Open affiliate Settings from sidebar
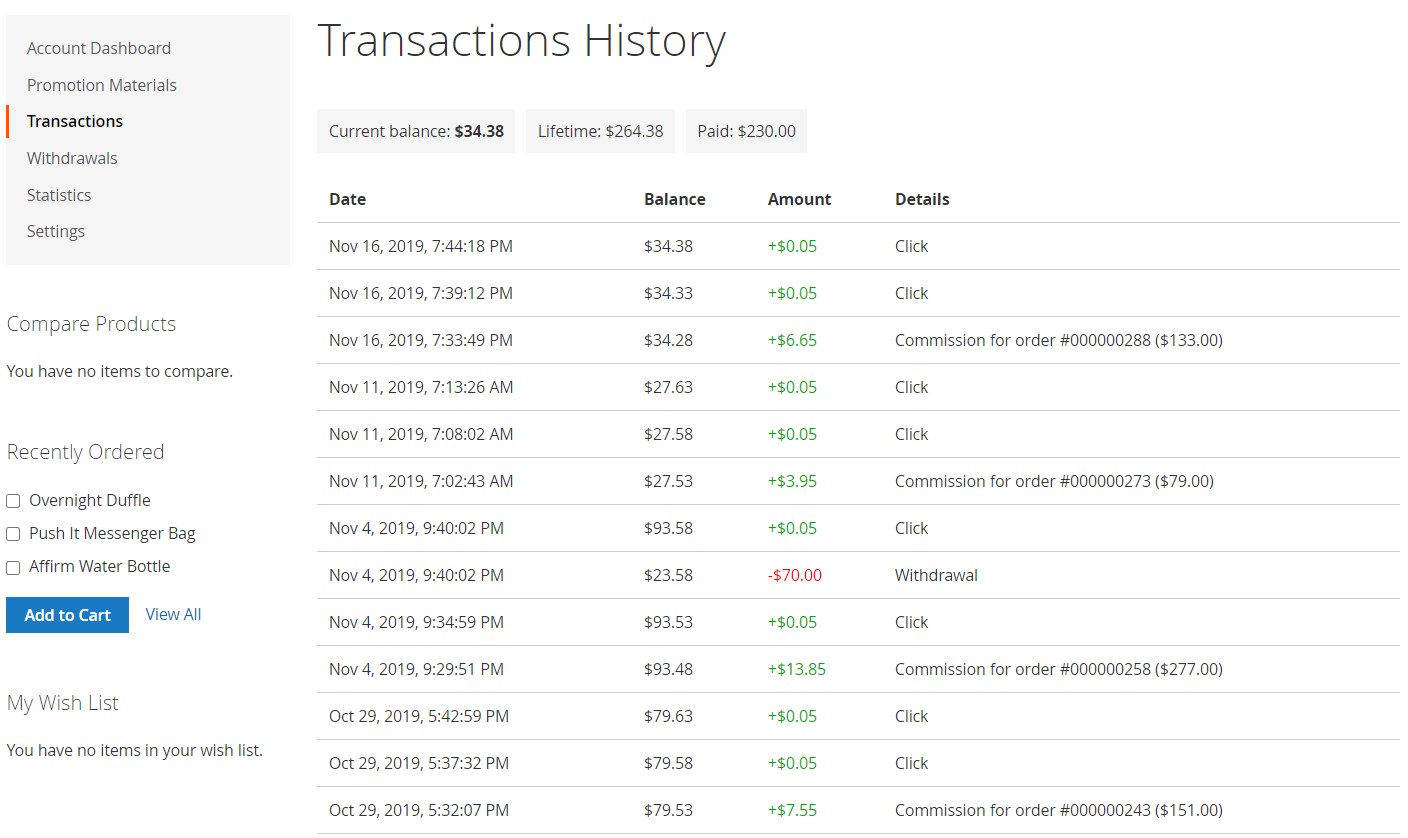 [56, 231]
